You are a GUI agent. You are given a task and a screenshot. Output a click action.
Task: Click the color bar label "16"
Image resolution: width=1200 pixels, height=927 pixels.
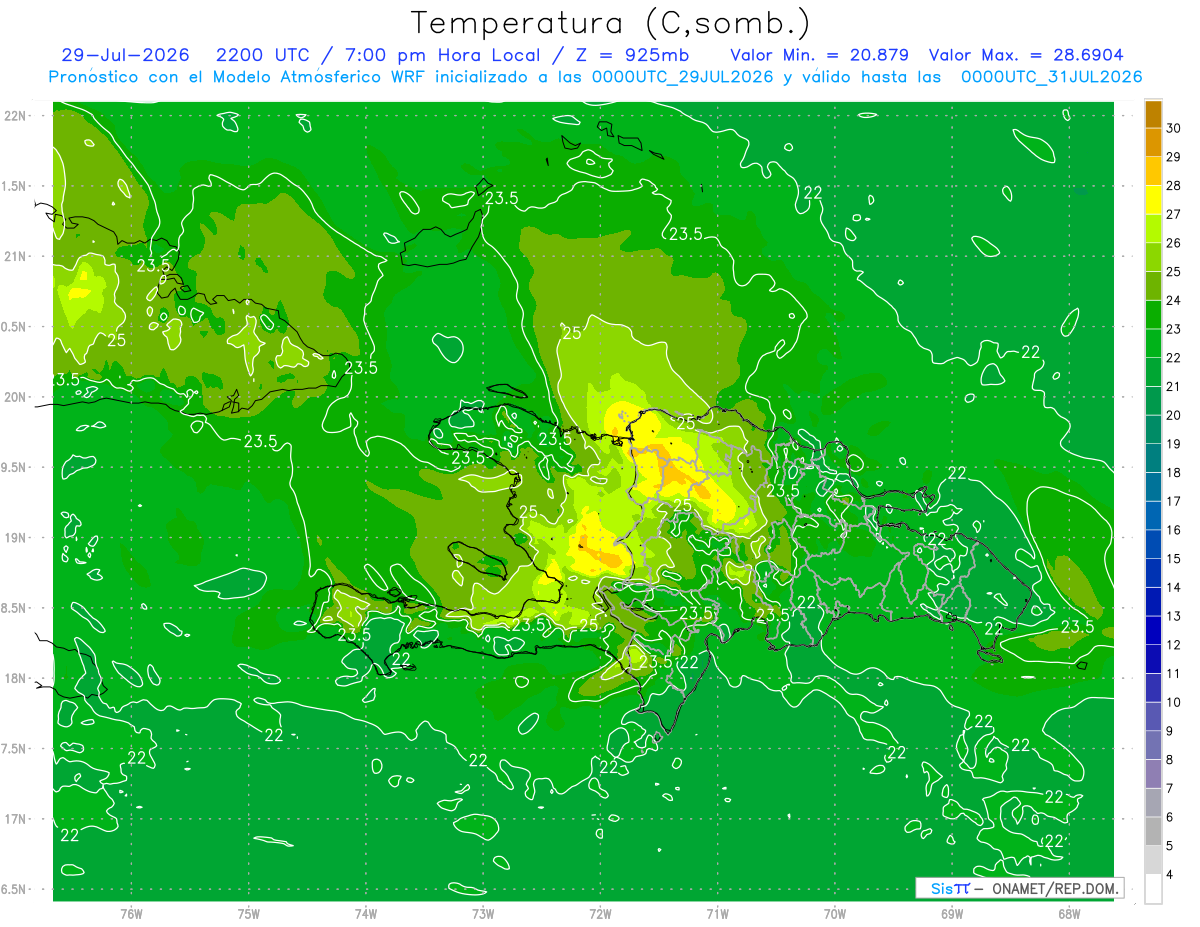1174,530
